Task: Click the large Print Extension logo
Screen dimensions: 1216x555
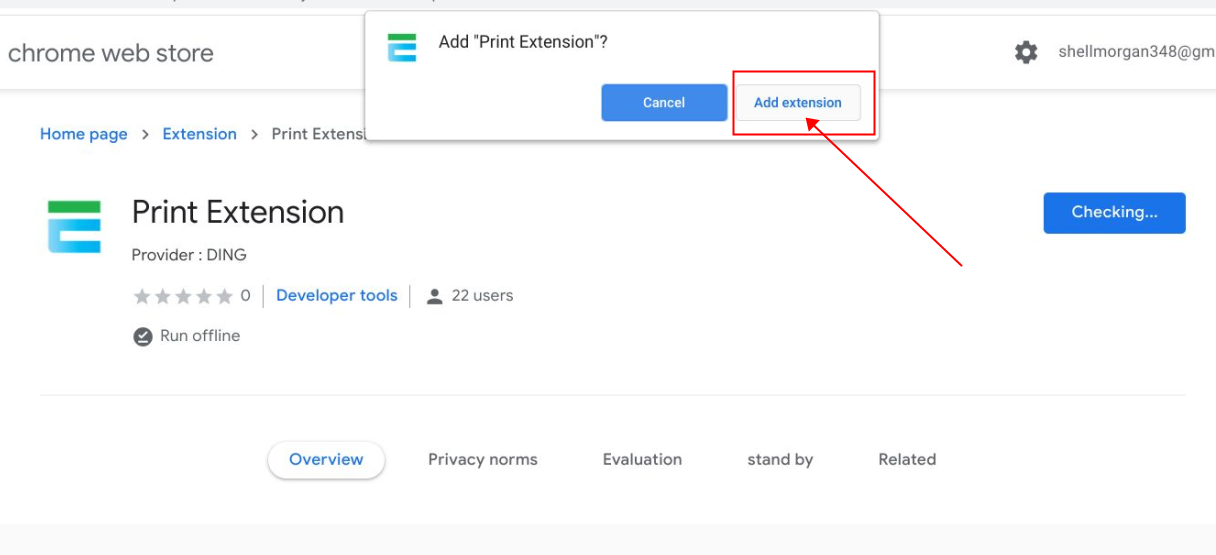Action: coord(75,226)
